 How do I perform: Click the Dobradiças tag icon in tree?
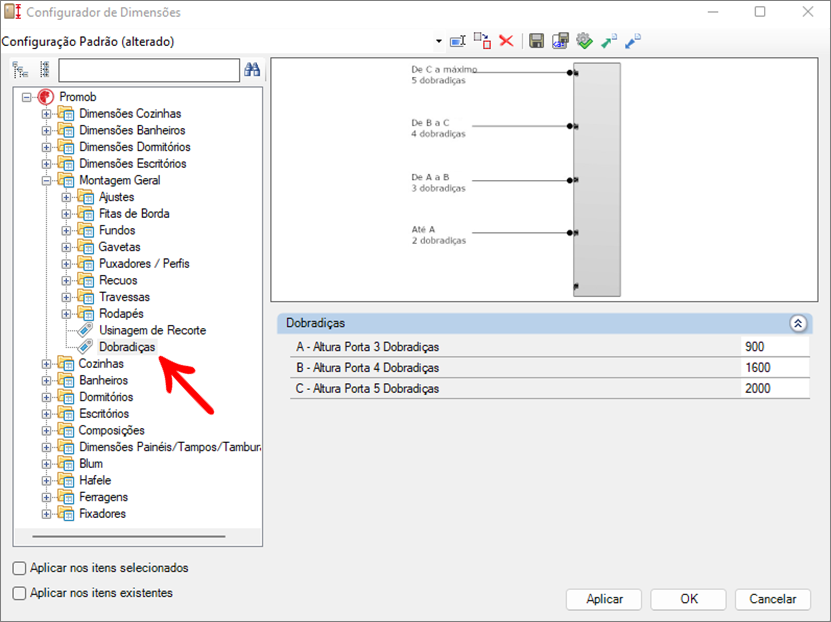pyautogui.click(x=85, y=347)
